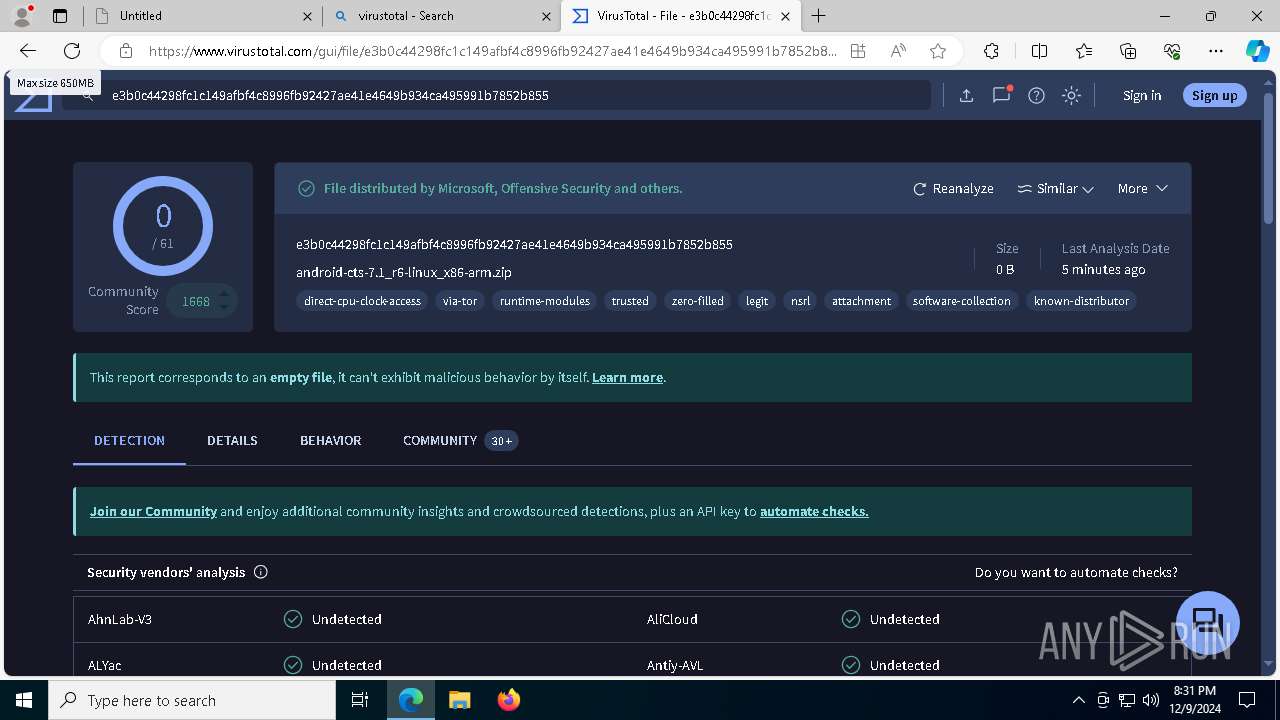Click the search magnifier icon in VirusTotal bar
The height and width of the screenshot is (720, 1280).
(x=88, y=95)
